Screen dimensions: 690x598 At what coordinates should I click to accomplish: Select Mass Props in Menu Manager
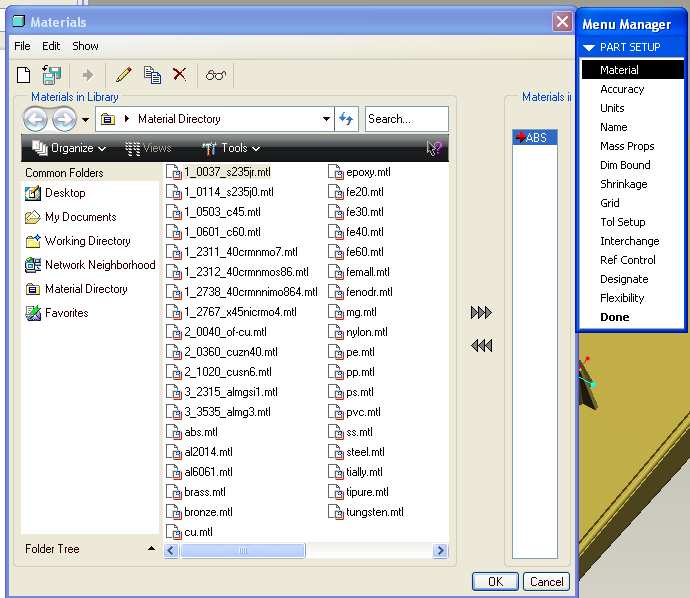tap(627, 146)
